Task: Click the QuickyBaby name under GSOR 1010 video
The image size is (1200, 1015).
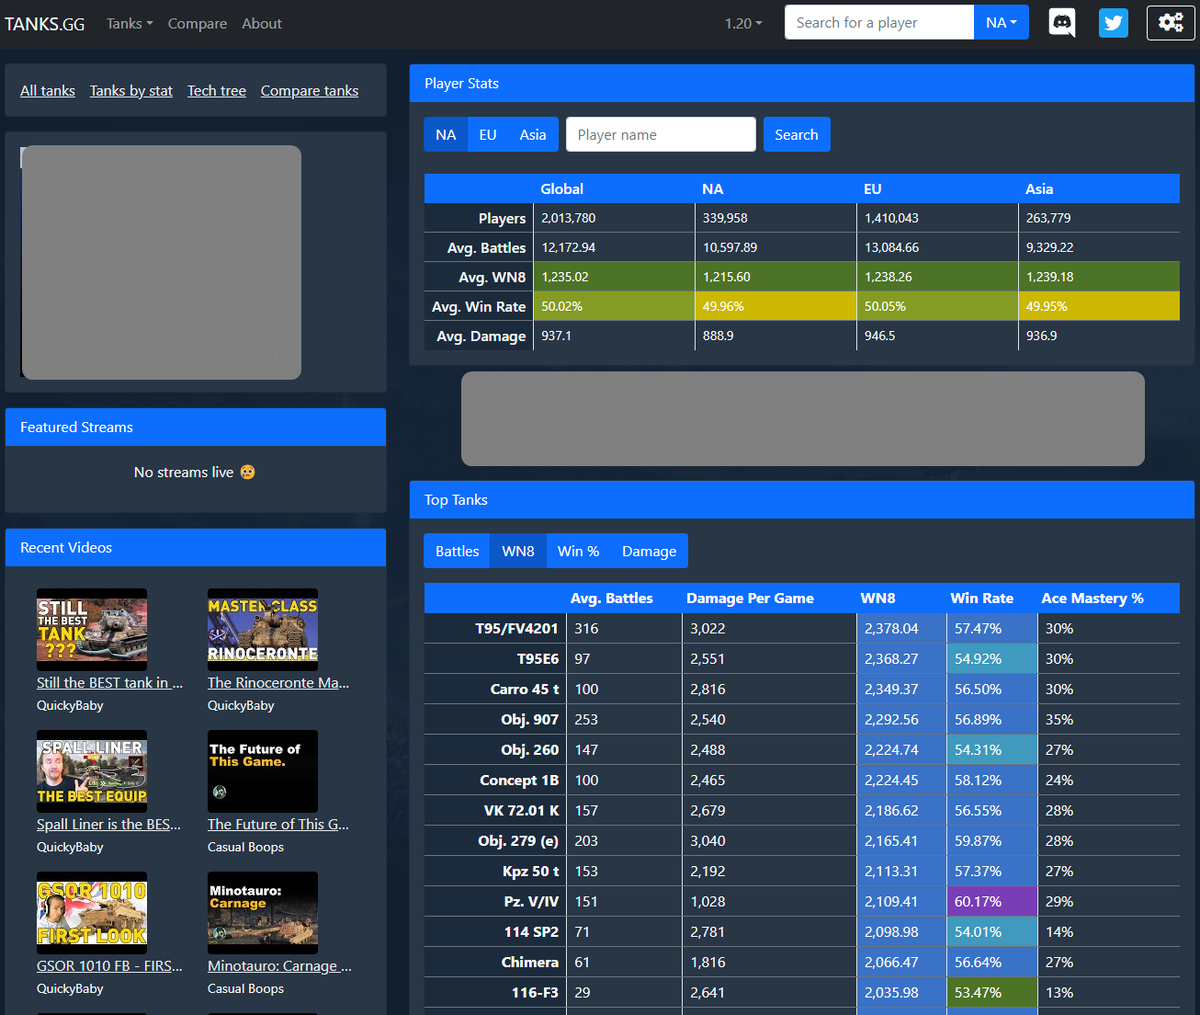Action: click(70, 988)
